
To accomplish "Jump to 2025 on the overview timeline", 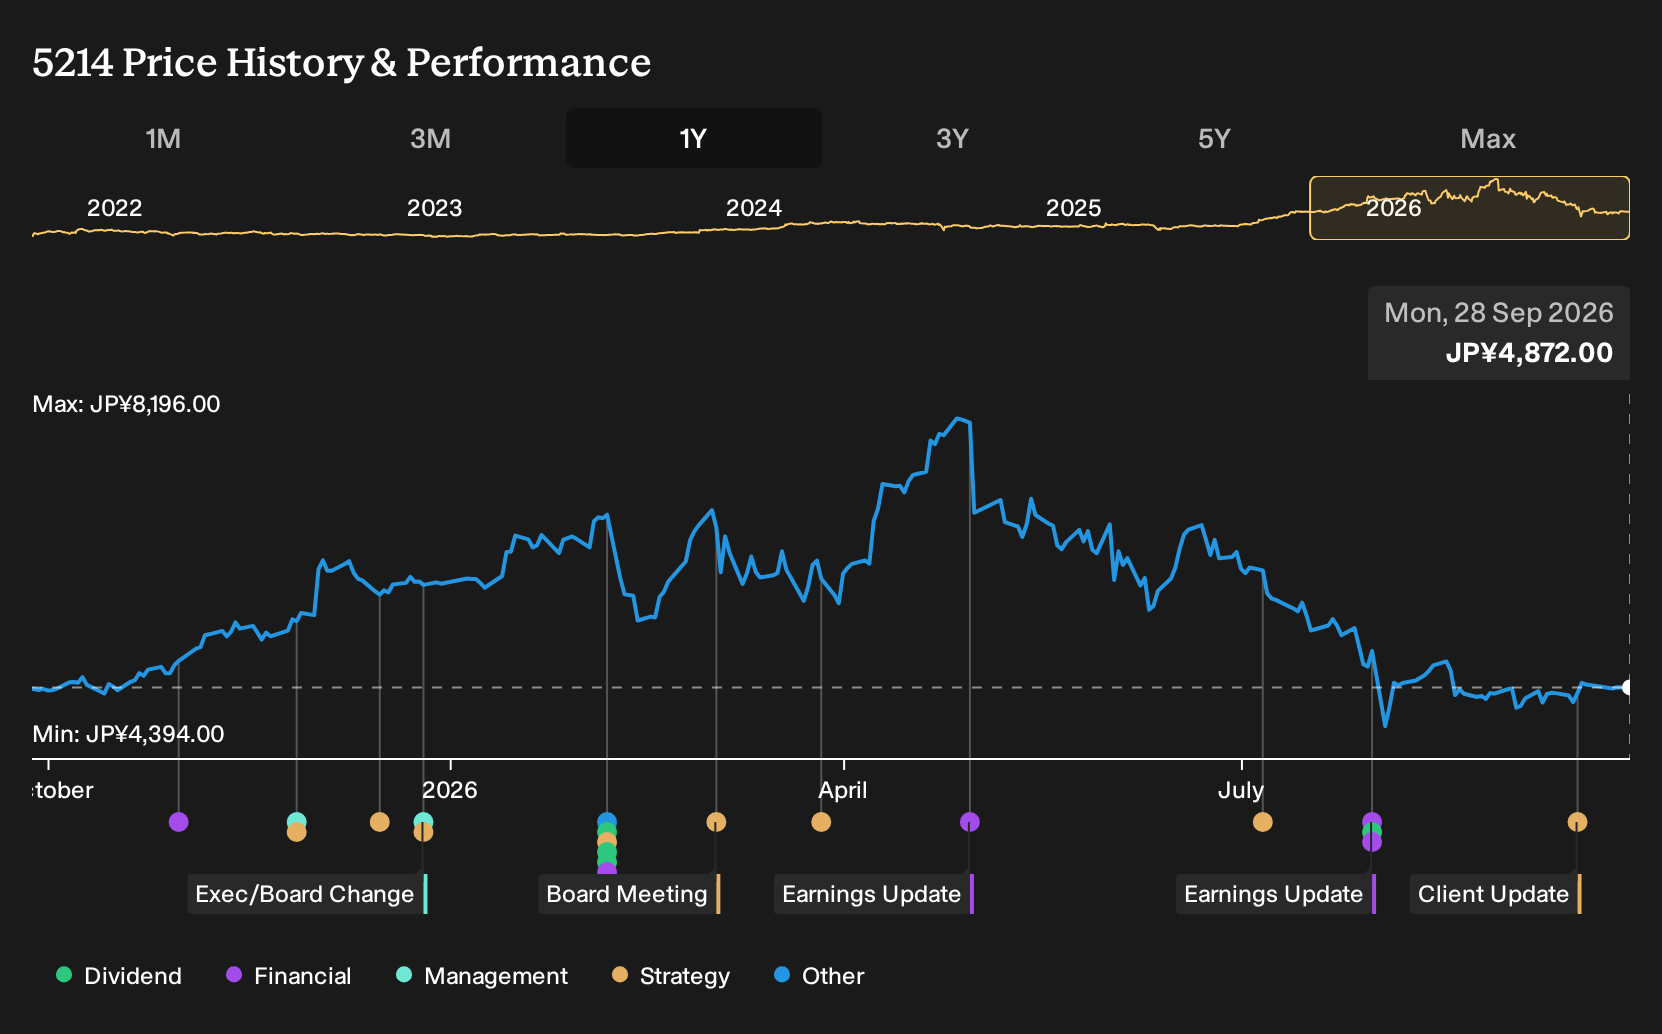I will point(1073,208).
